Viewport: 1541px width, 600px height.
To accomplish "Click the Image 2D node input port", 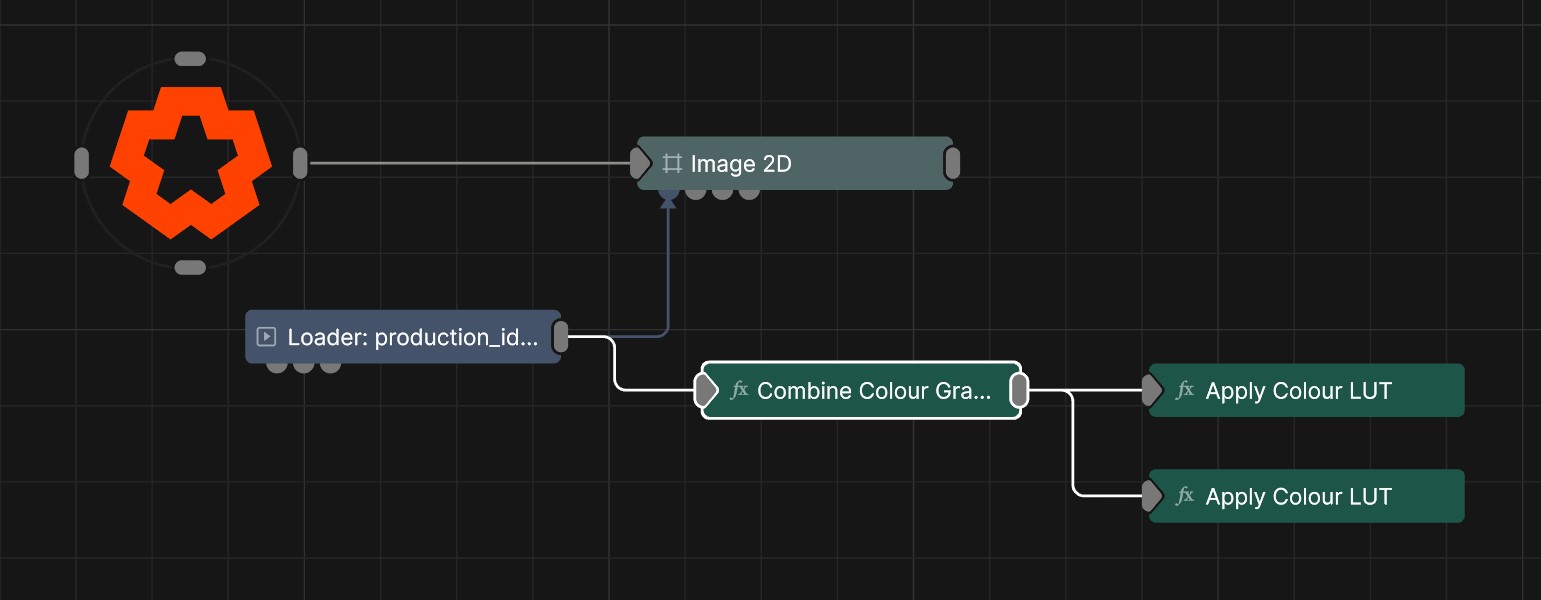I will [640, 163].
